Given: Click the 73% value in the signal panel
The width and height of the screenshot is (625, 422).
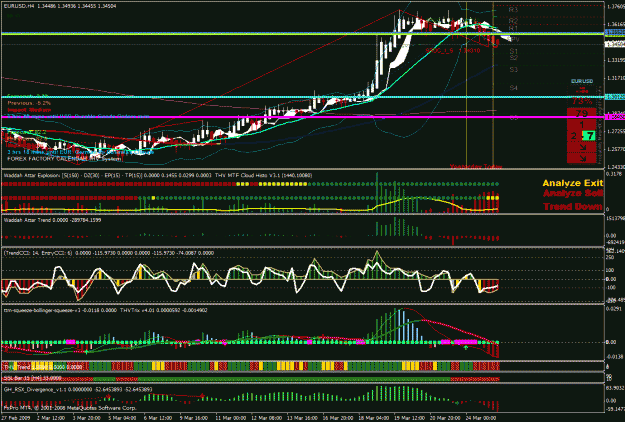Looking at the screenshot, I should [582, 101].
